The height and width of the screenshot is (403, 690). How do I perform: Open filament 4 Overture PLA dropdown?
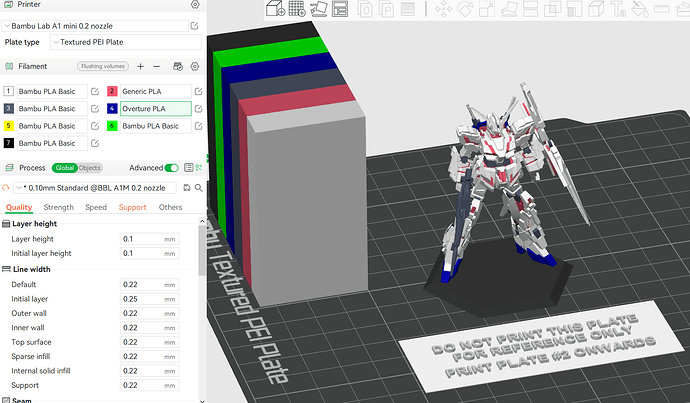pyautogui.click(x=155, y=109)
